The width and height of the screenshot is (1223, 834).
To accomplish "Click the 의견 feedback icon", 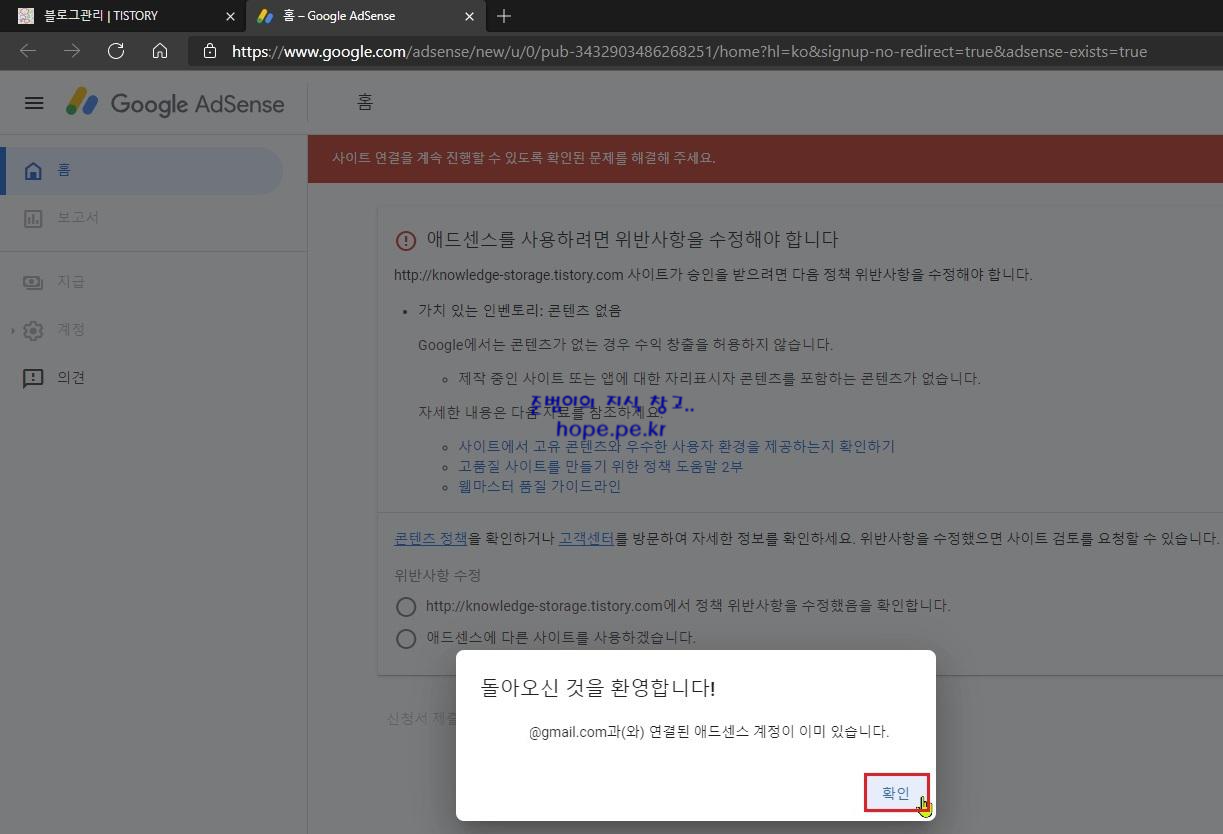I will (33, 378).
